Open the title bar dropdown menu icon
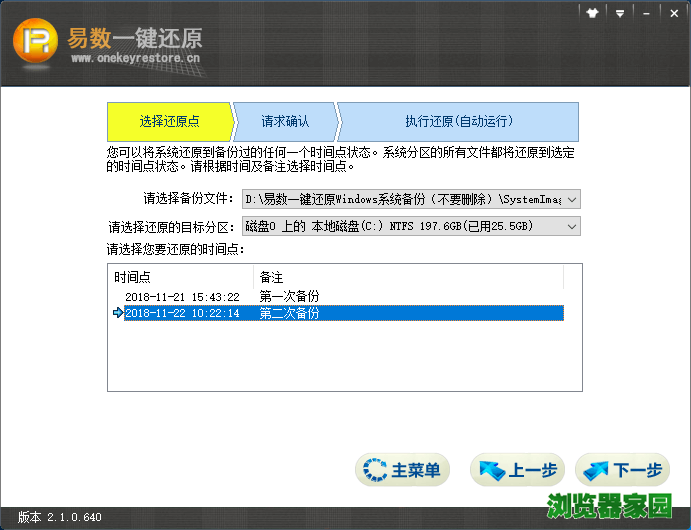691x530 pixels. point(620,13)
